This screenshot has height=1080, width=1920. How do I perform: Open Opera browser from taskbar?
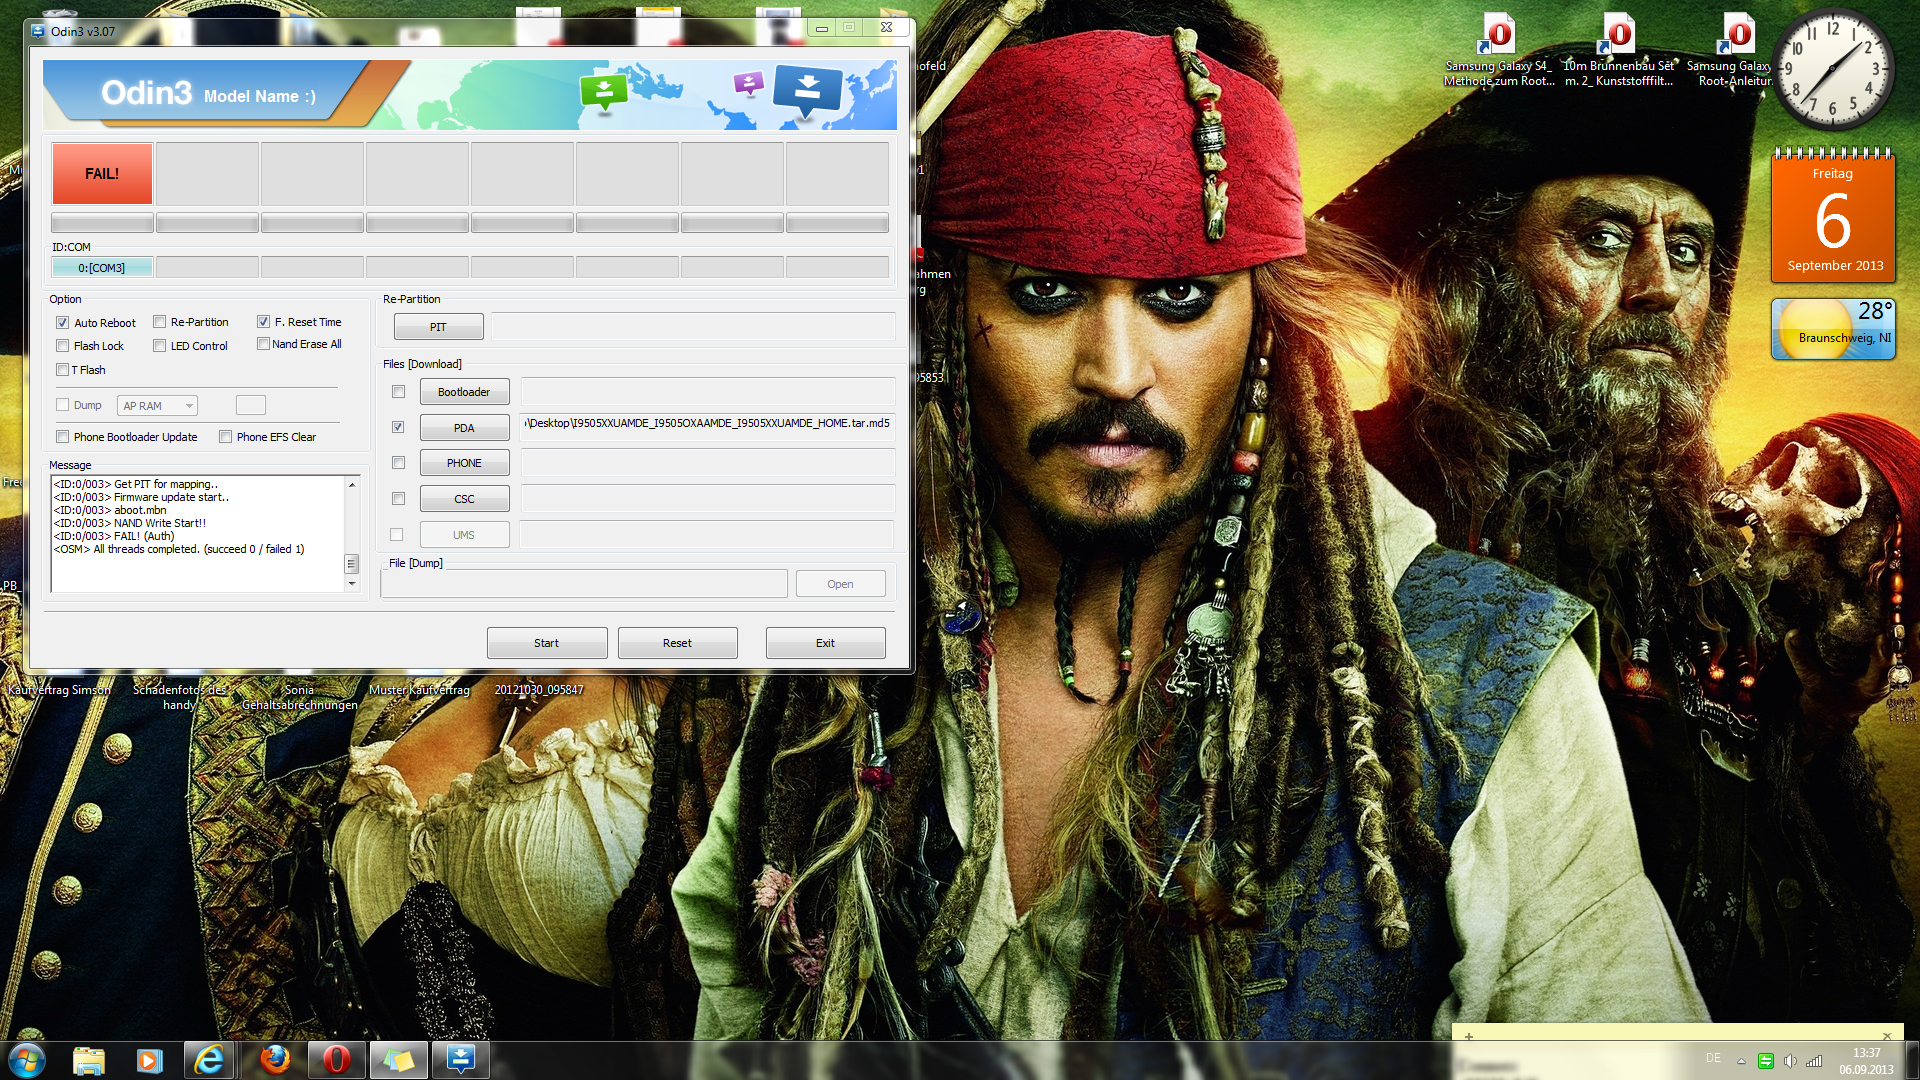(x=337, y=1060)
